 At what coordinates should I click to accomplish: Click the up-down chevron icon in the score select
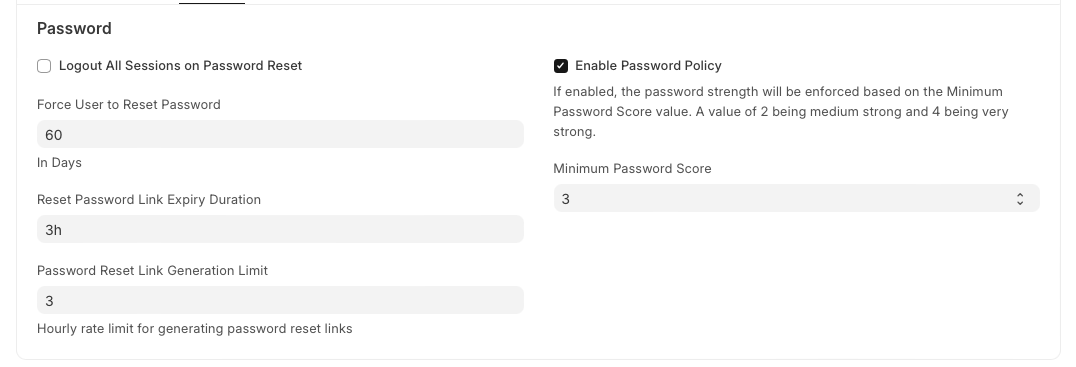(x=1020, y=199)
